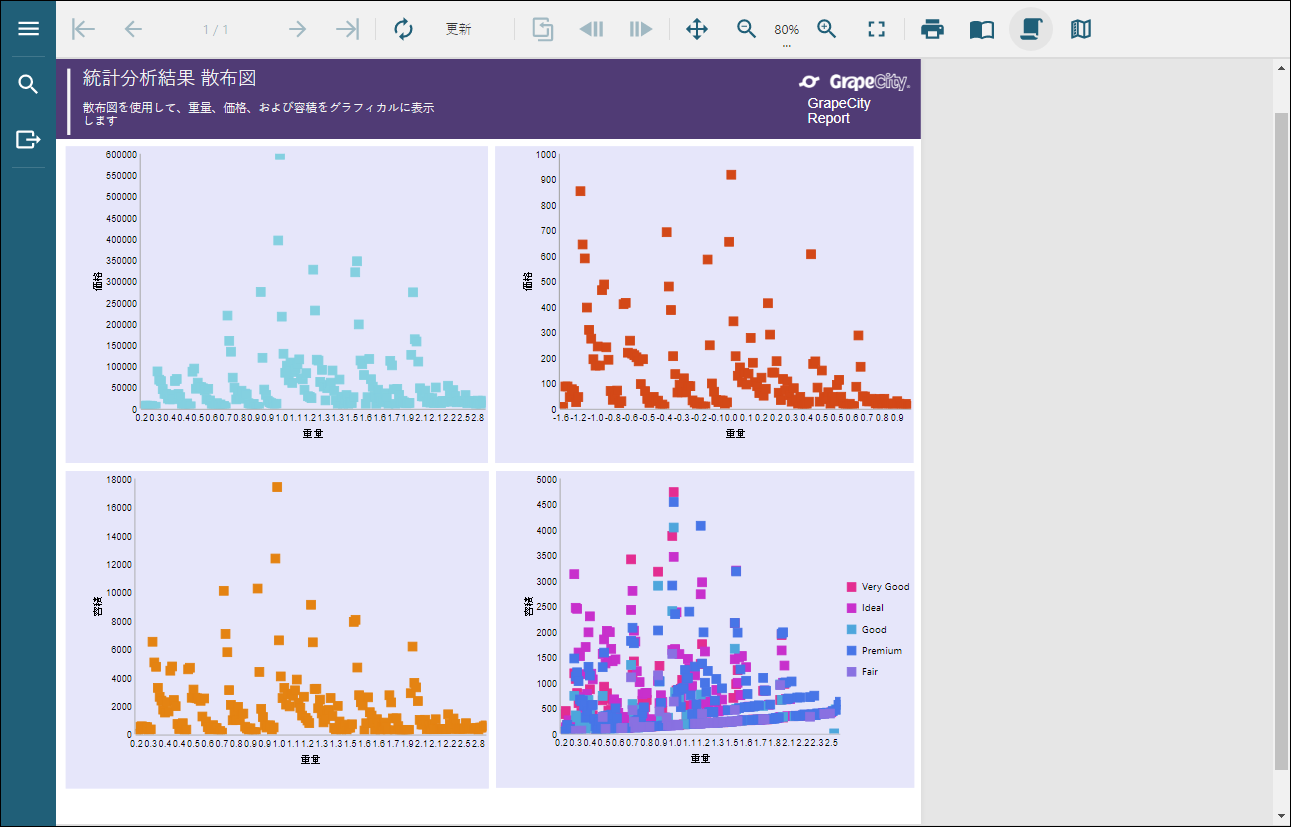Switch to continuous page view
This screenshot has width=1291, height=827.
click(1031, 29)
